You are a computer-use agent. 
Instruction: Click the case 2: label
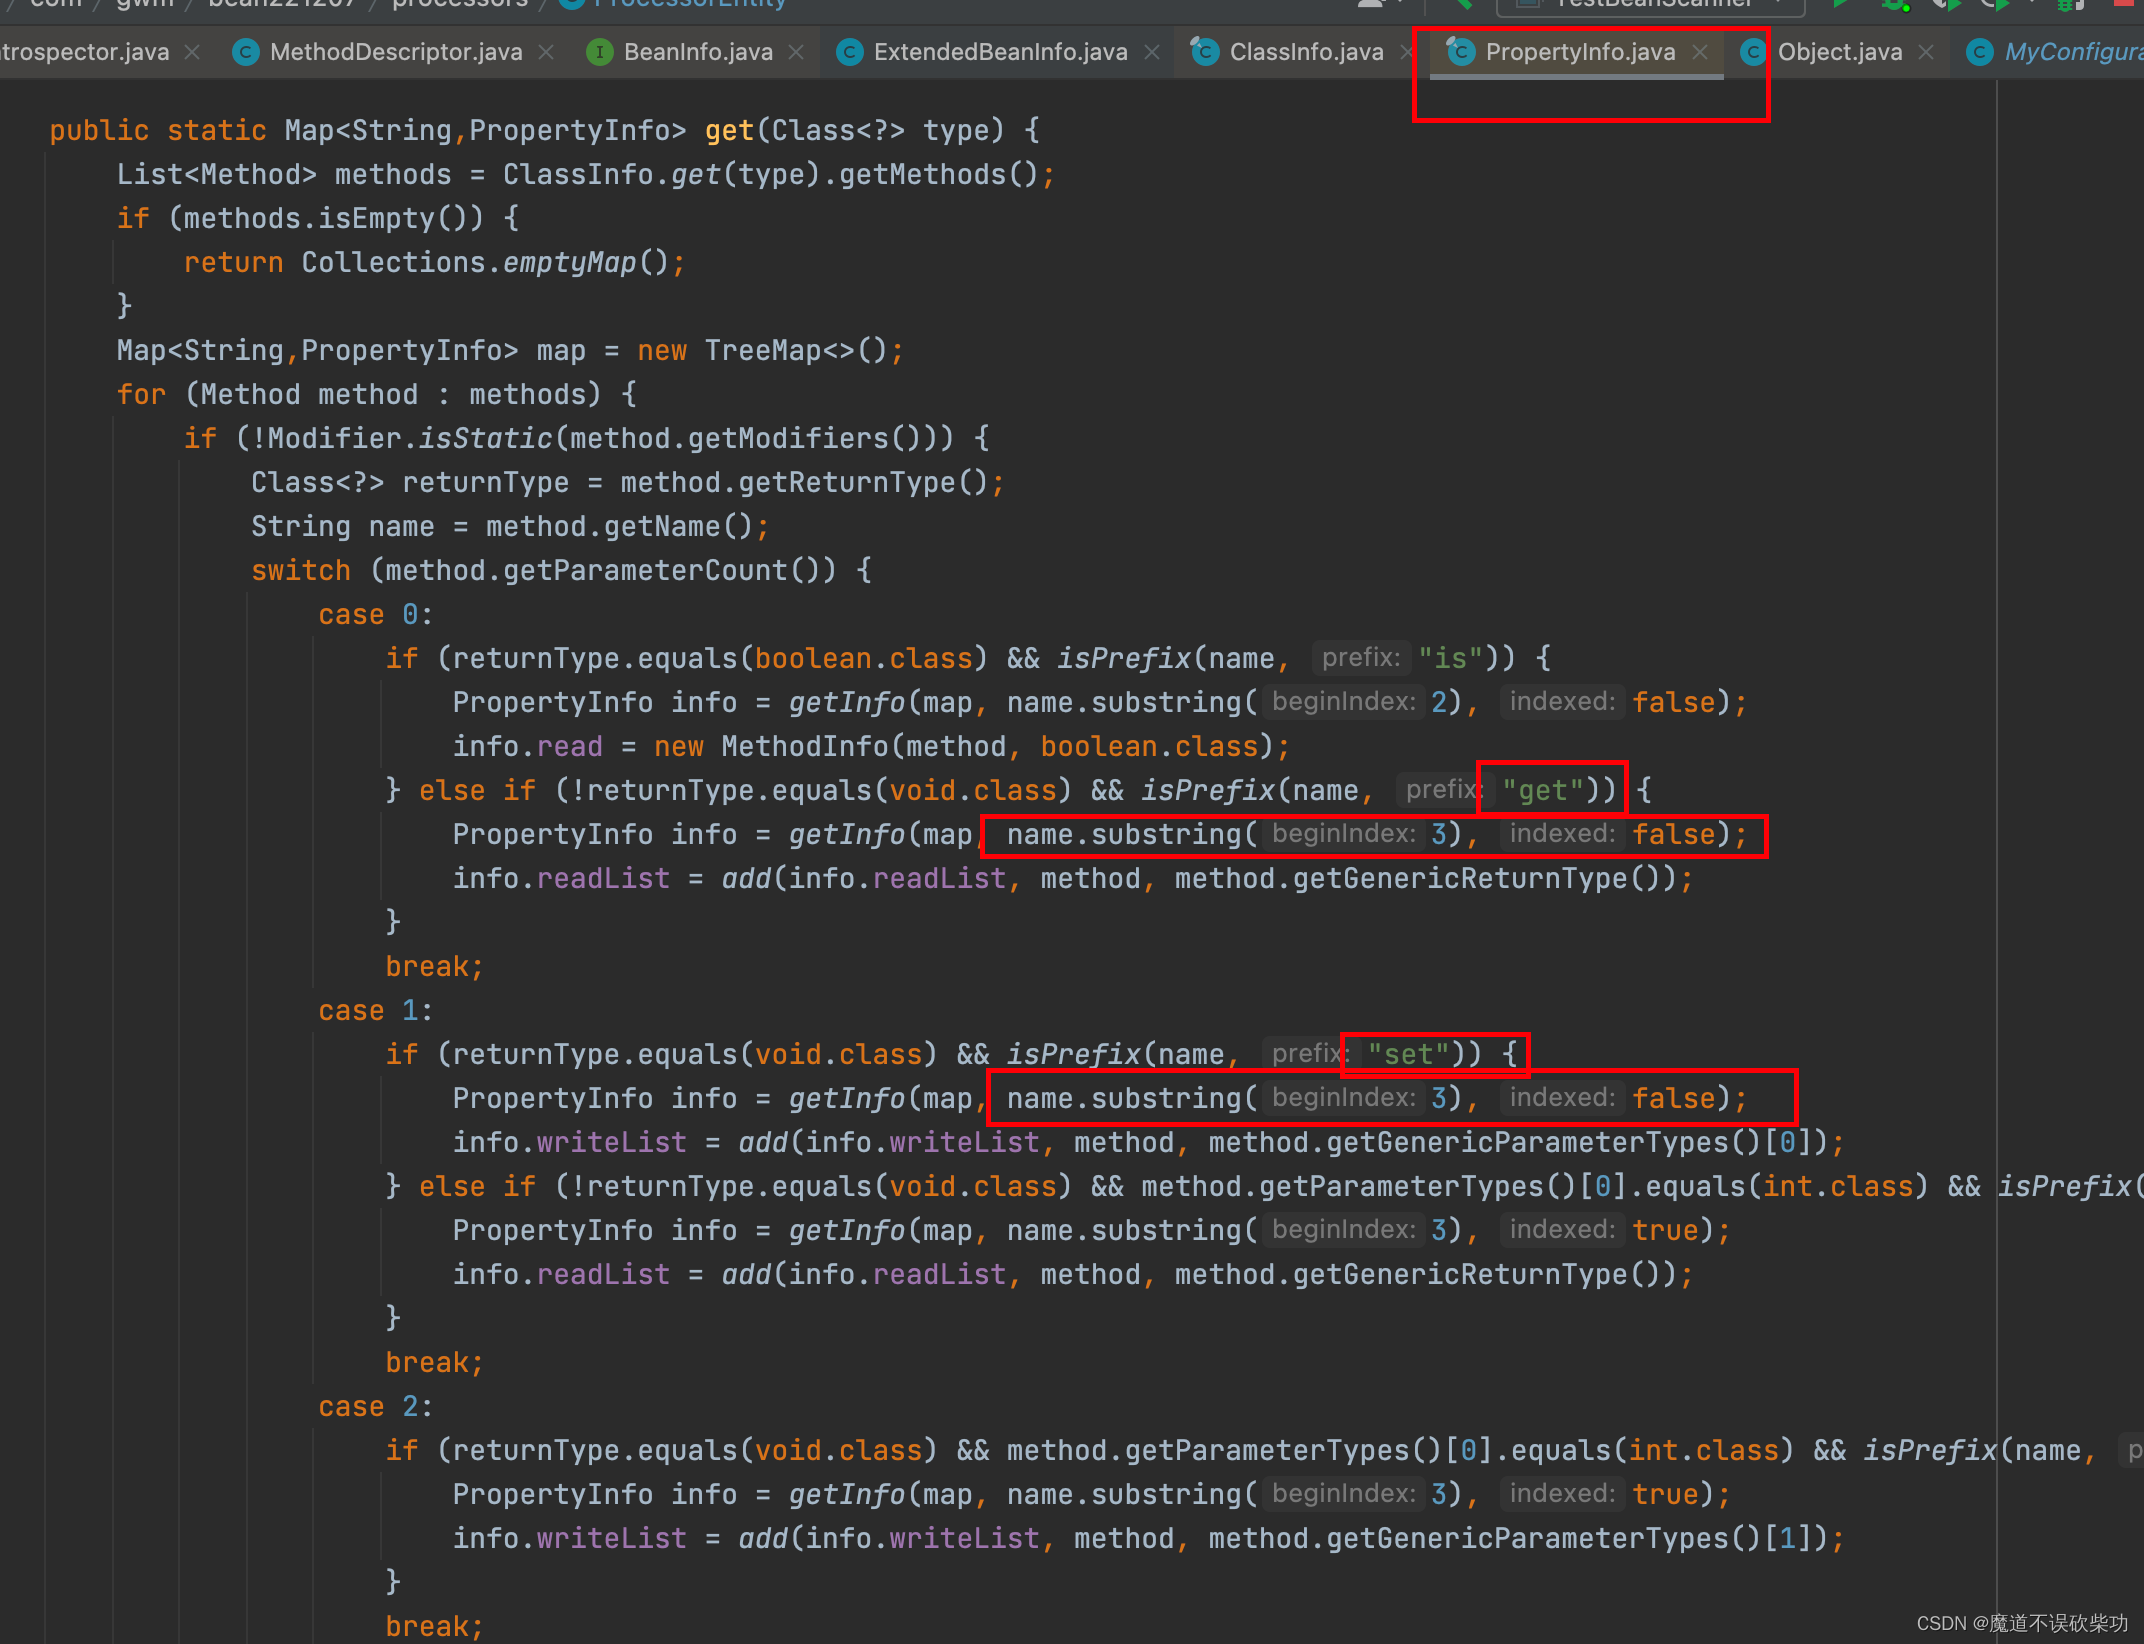pyautogui.click(x=376, y=1407)
